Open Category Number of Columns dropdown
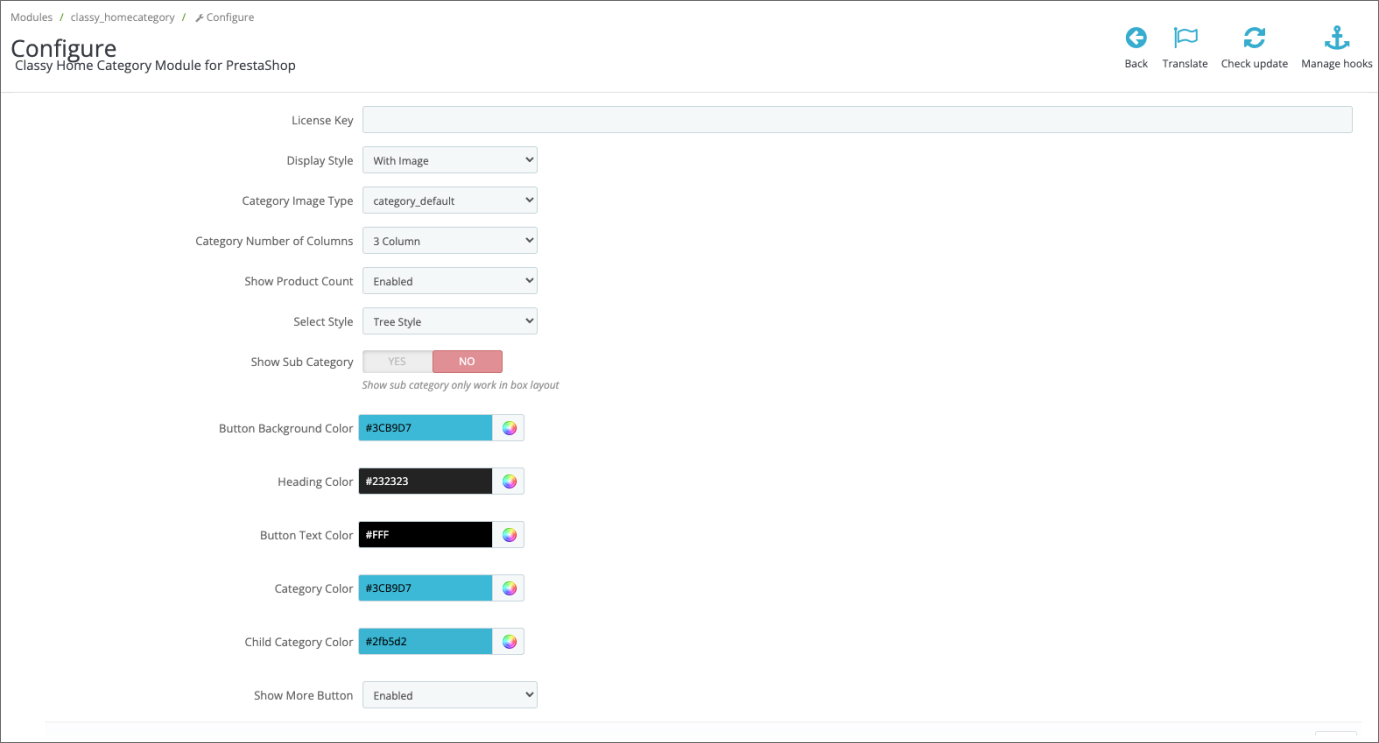This screenshot has height=743, width=1379. coord(450,241)
